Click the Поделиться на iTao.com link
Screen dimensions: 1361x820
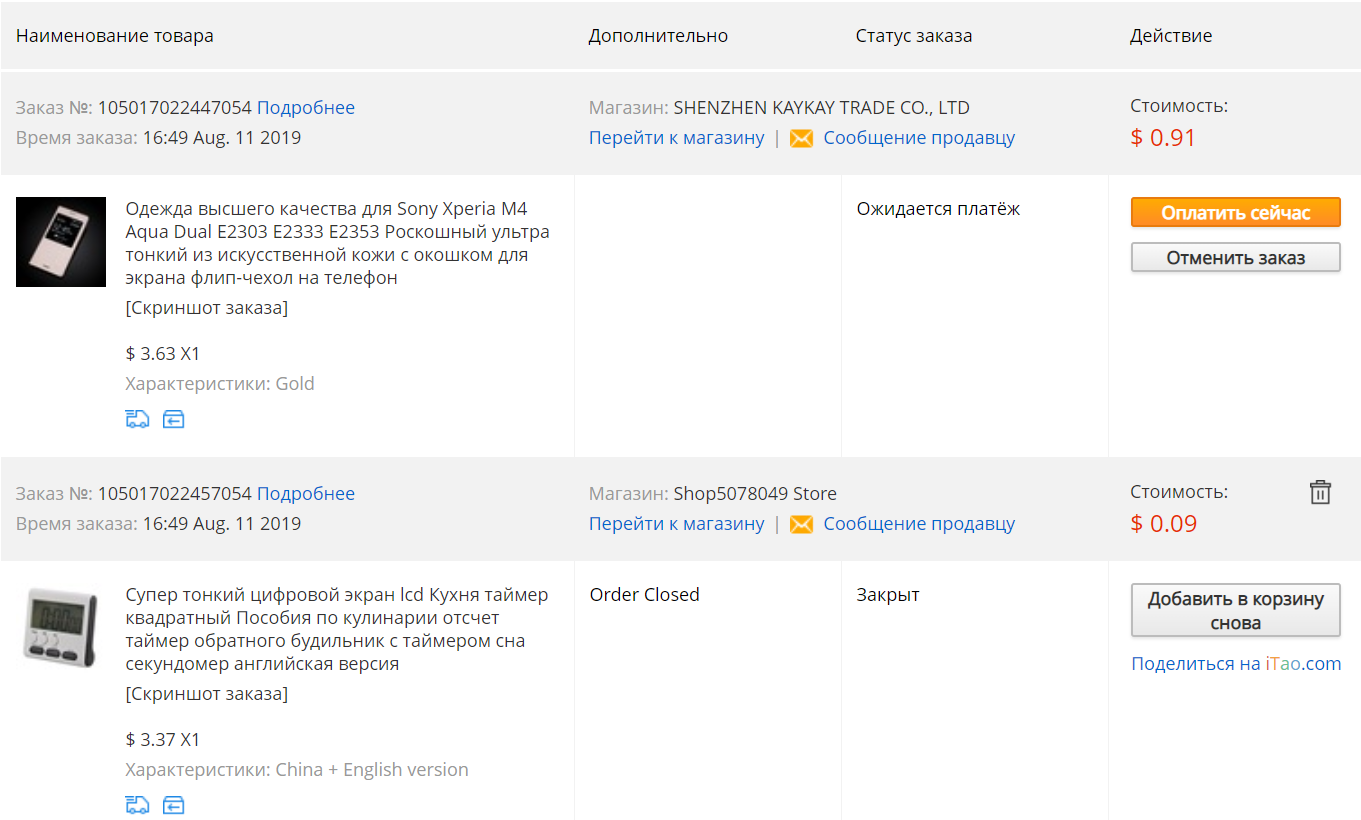coord(1236,664)
